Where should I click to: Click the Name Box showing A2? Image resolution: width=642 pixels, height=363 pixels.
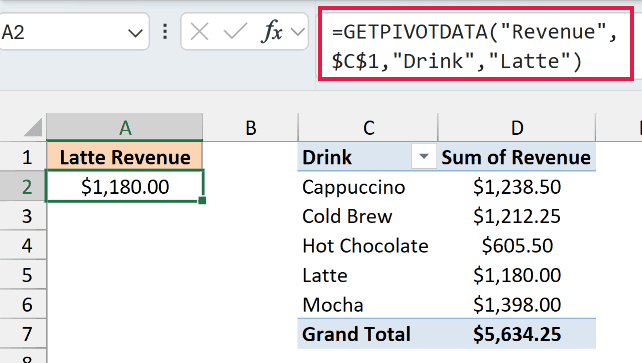point(74,32)
